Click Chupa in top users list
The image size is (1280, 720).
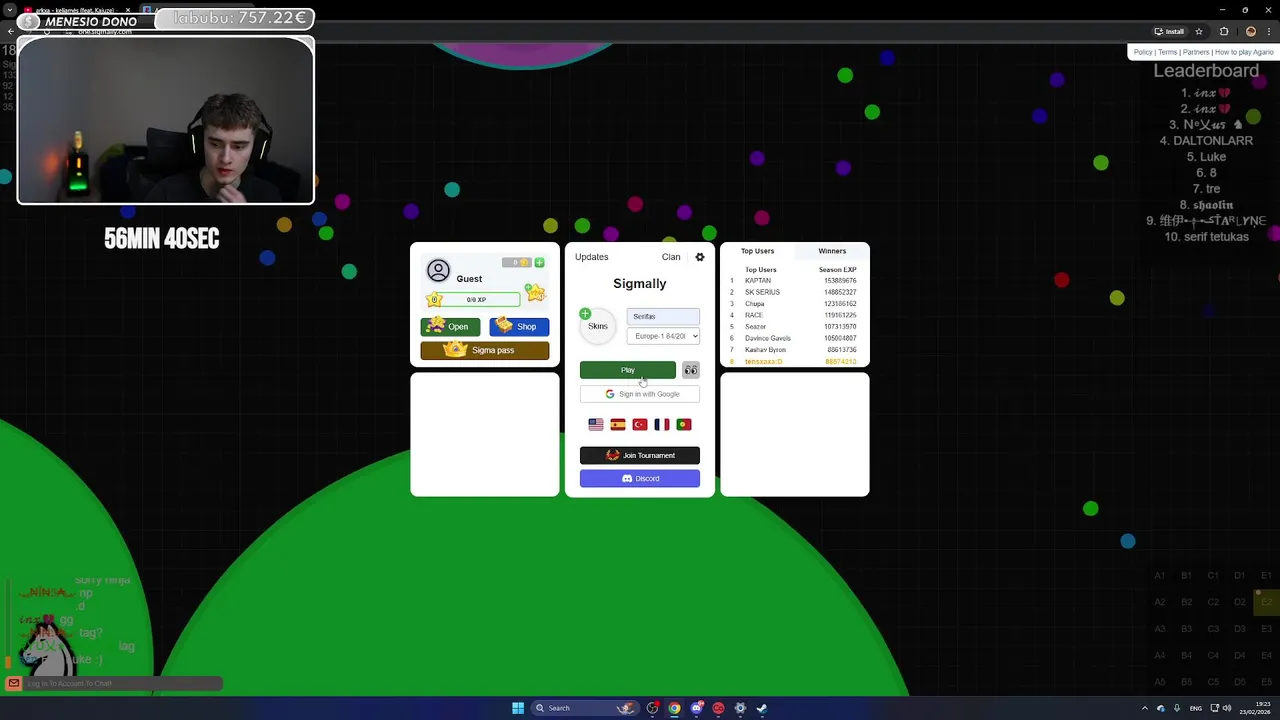click(x=754, y=304)
